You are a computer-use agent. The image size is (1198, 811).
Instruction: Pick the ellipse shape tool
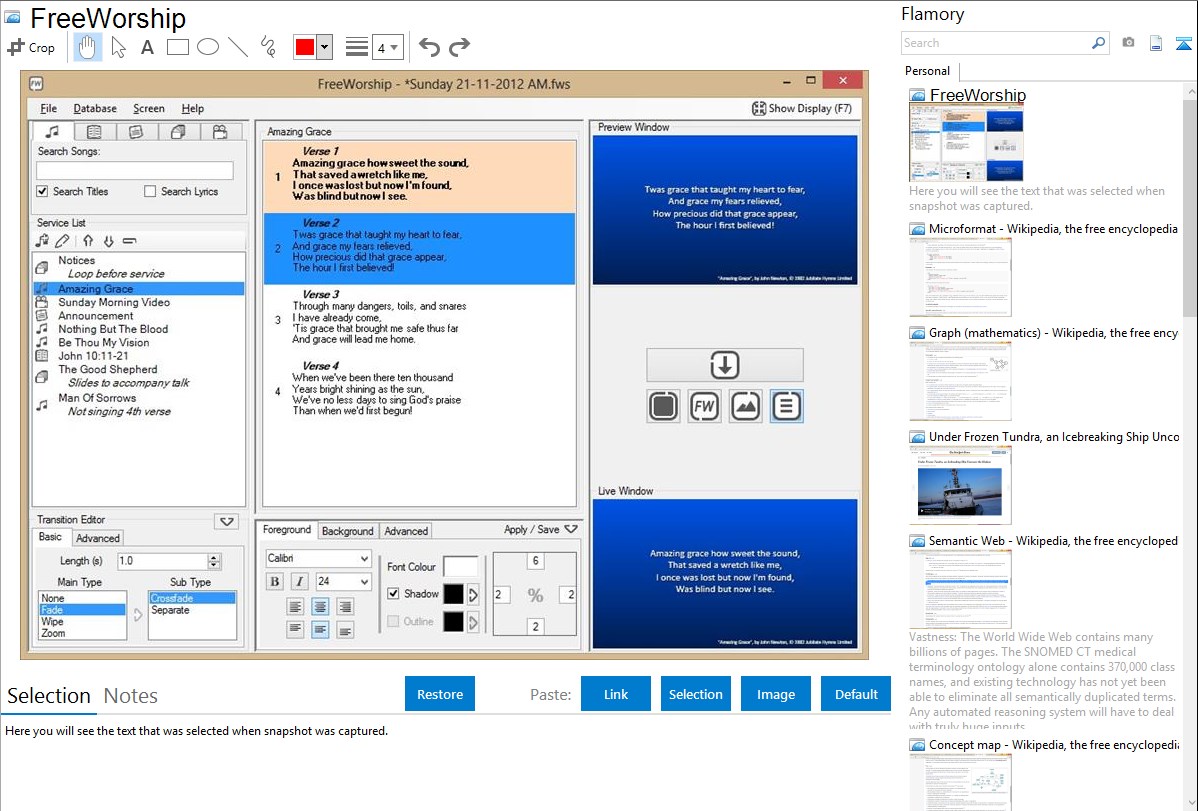coord(208,47)
